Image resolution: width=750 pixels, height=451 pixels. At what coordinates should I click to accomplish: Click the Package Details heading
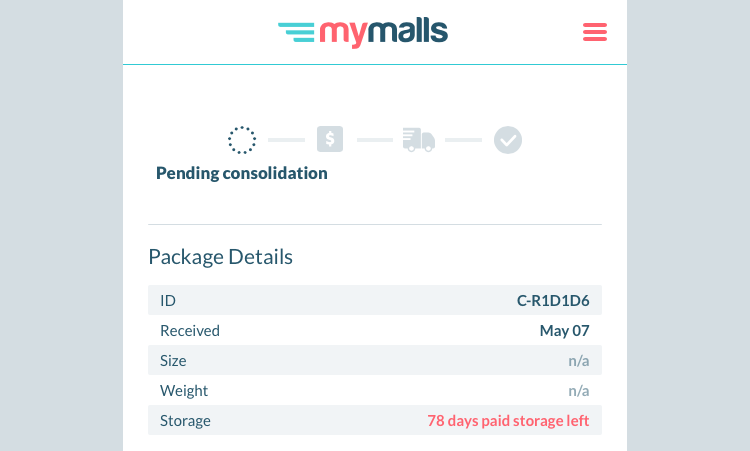pos(221,257)
